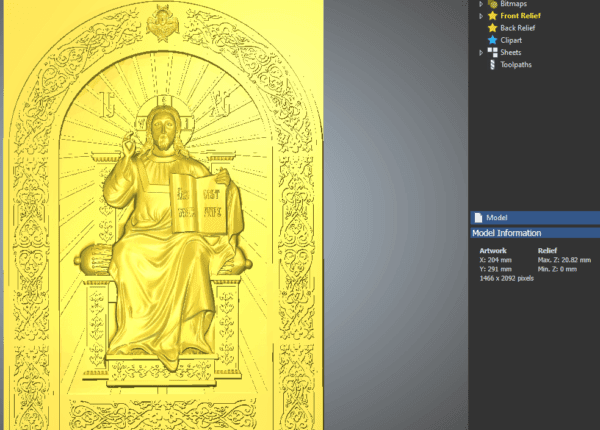
Task: Click the Bitmaps icon in project tree
Action: coord(493,4)
